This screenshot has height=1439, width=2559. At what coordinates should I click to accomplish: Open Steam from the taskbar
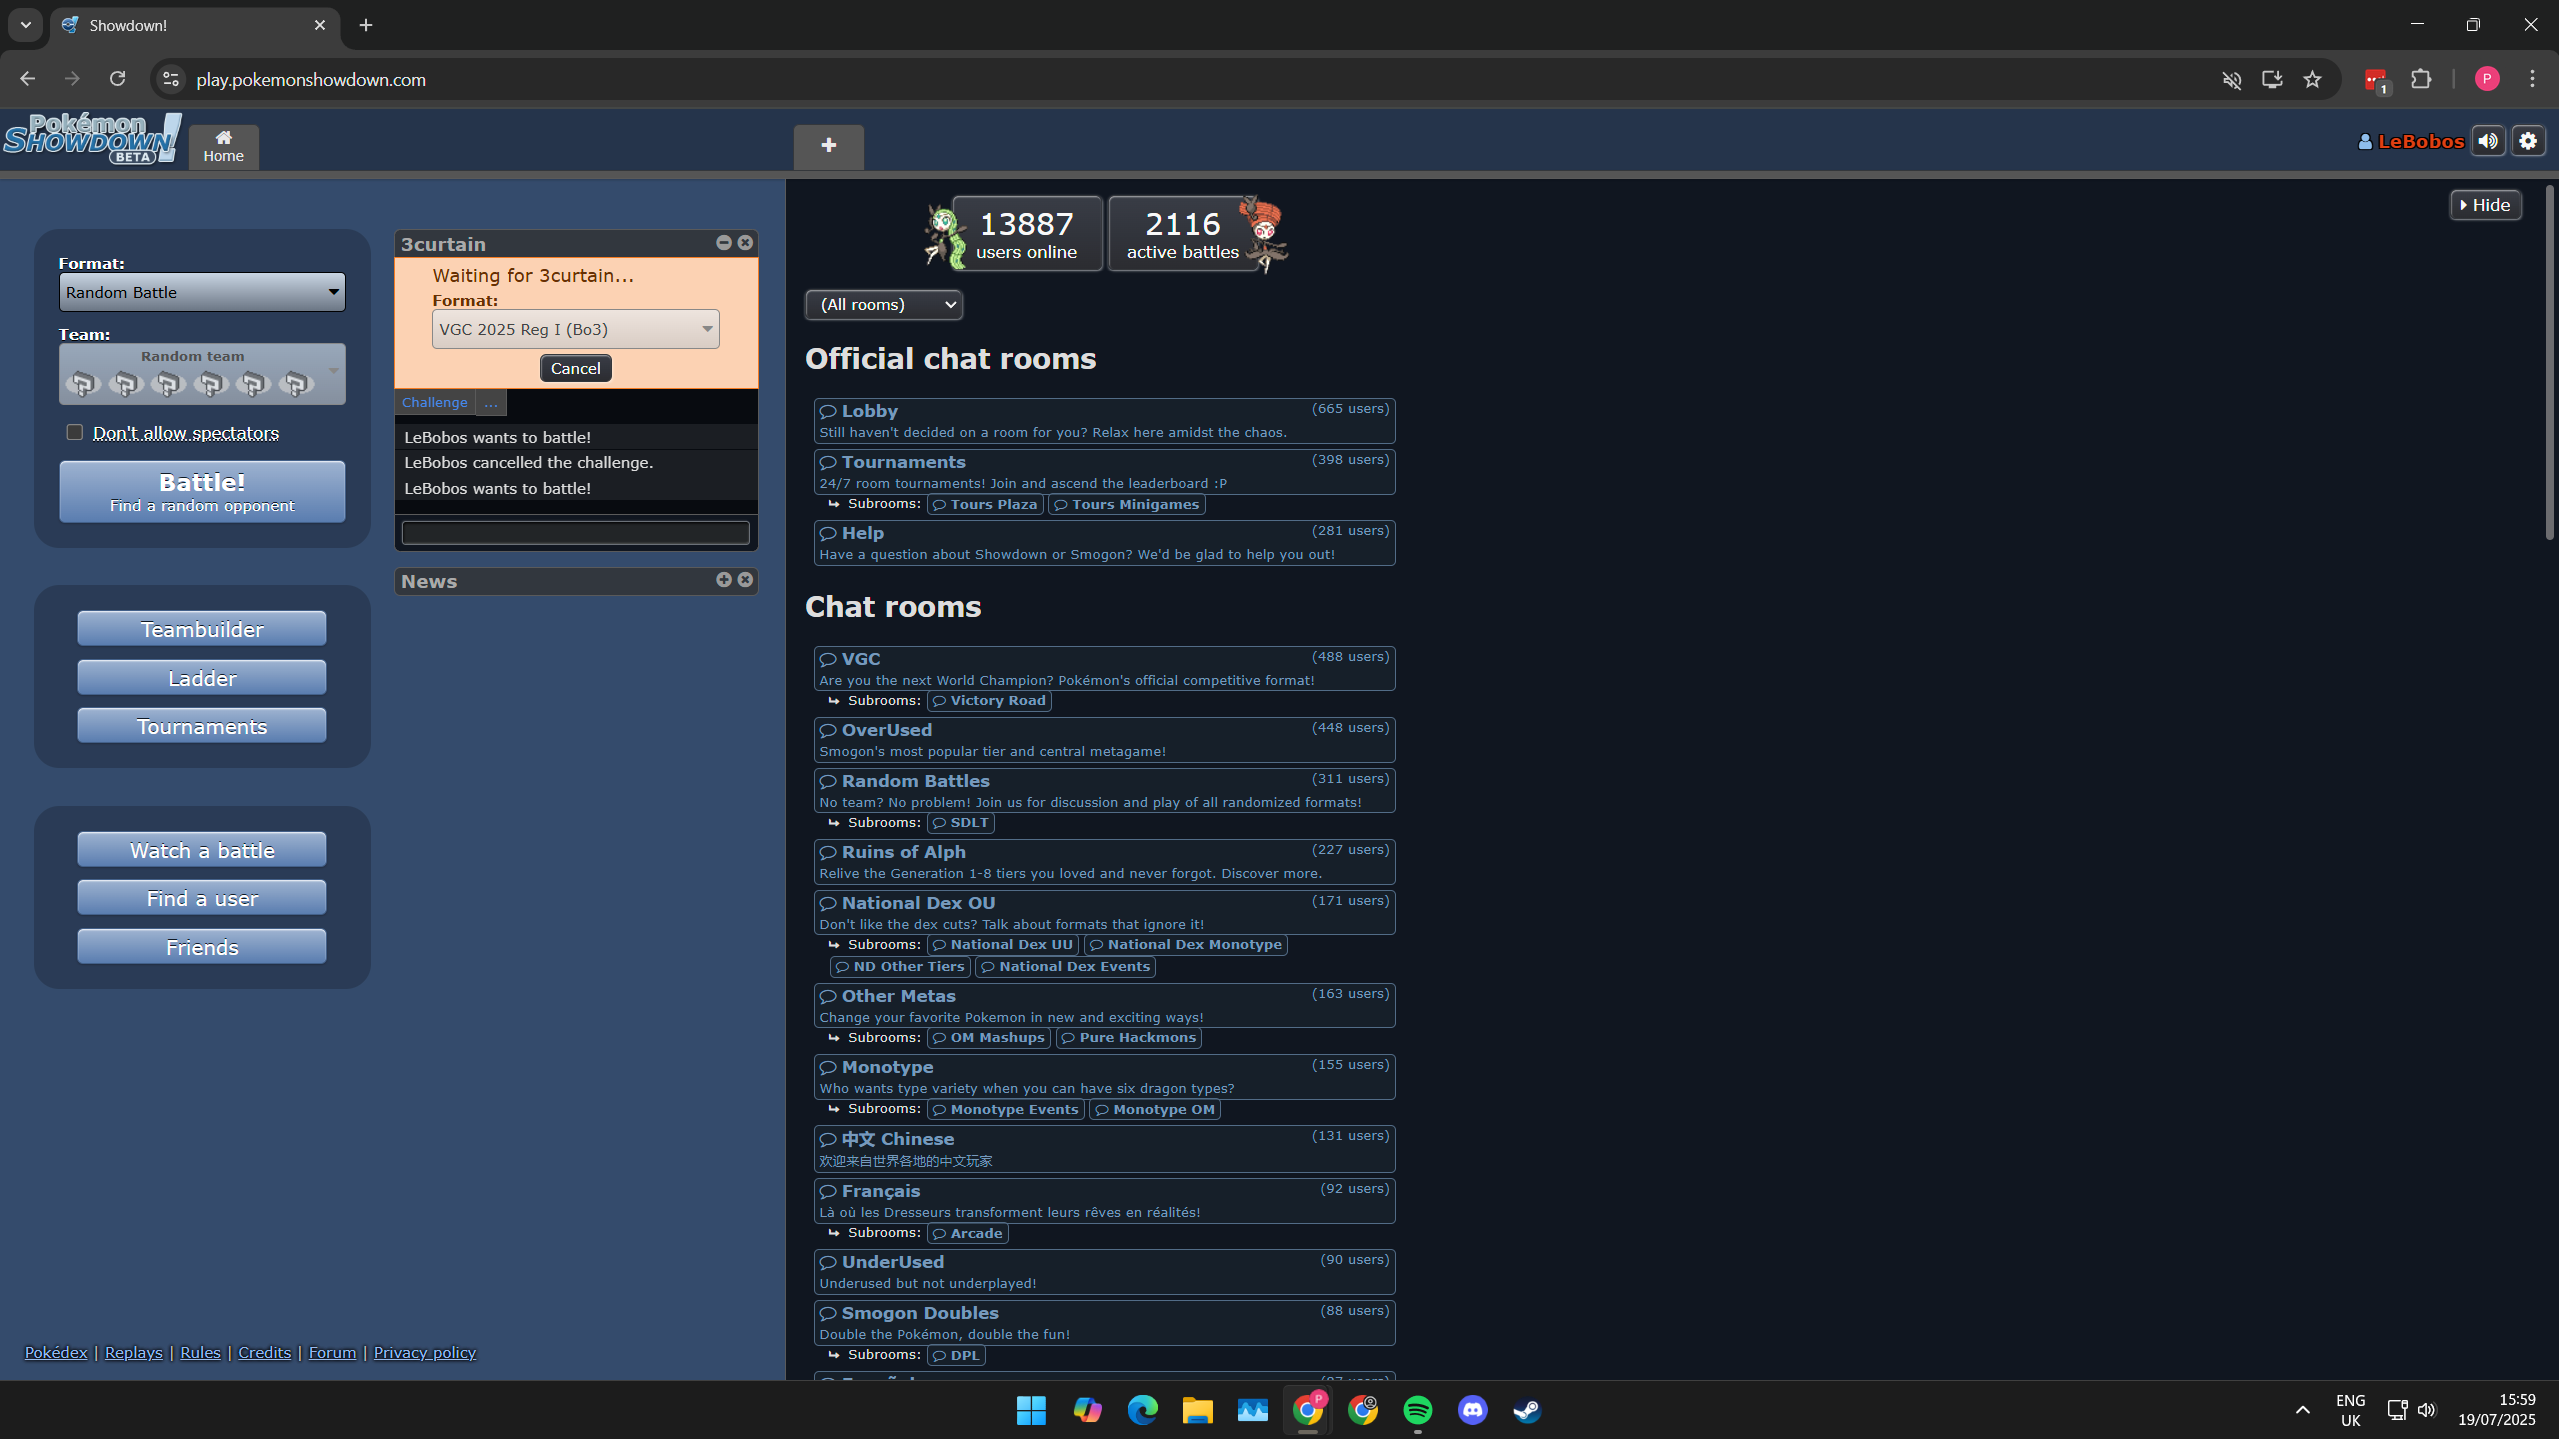click(x=1527, y=1410)
